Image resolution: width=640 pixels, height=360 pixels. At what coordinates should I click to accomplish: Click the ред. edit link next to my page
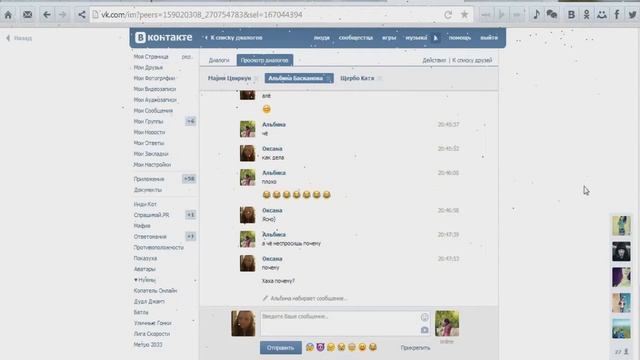point(187,57)
